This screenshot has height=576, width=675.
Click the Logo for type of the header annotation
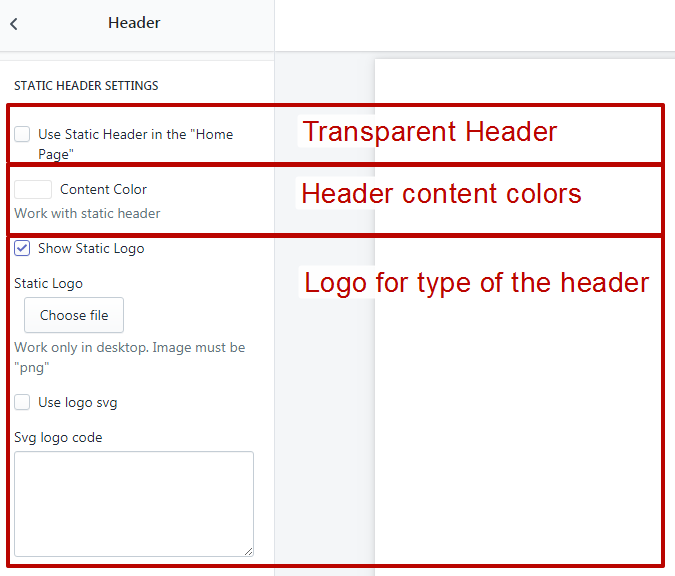pos(476,283)
